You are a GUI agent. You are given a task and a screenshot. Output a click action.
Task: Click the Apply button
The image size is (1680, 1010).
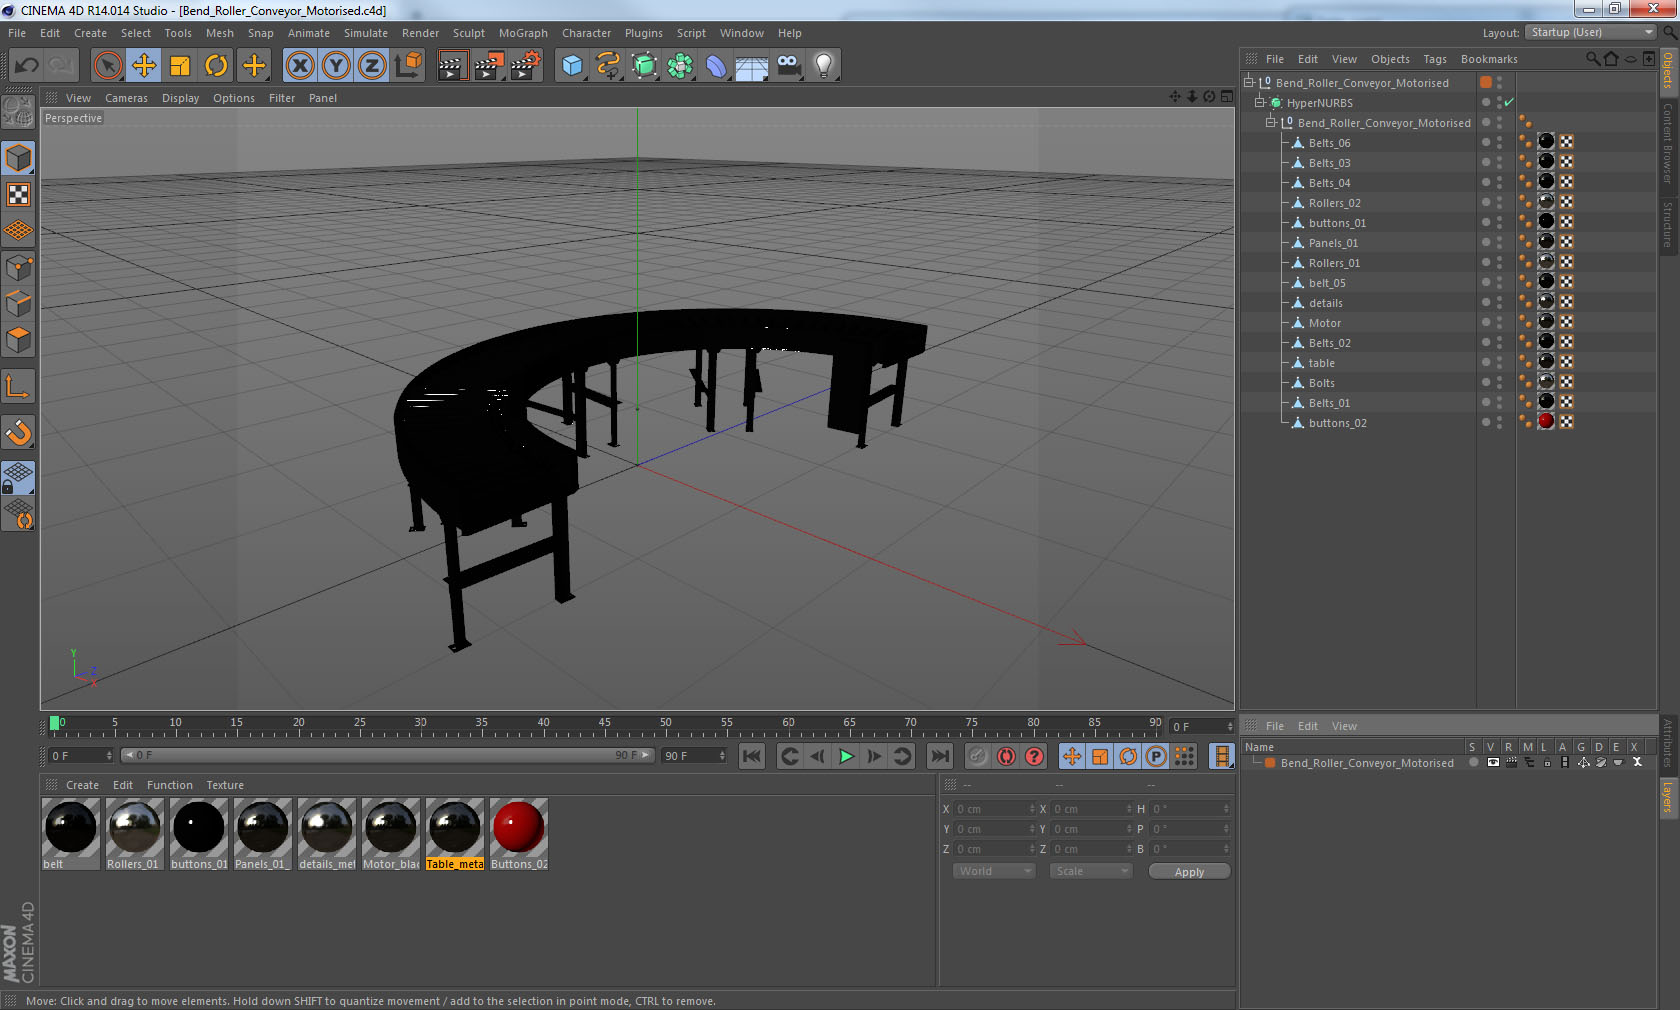1189,872
